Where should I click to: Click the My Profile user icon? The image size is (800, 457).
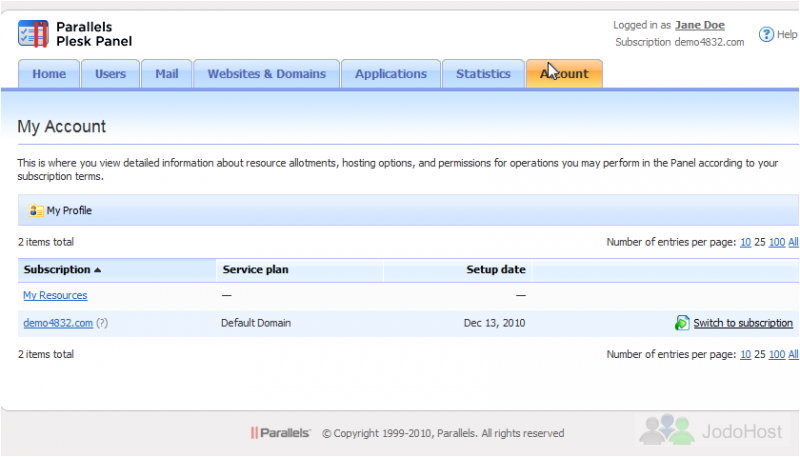click(x=36, y=211)
